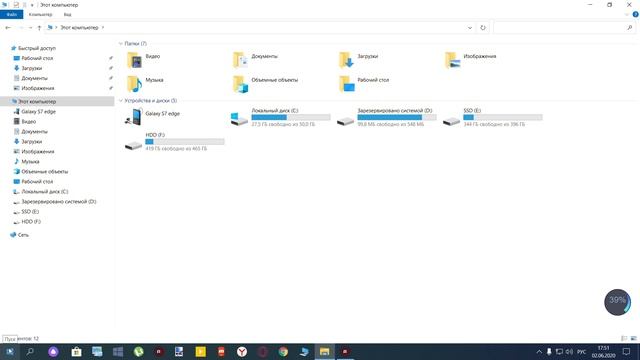This screenshot has width=640, height=360.
Task: Open the Вид ribbon tab
Action: (67, 14)
